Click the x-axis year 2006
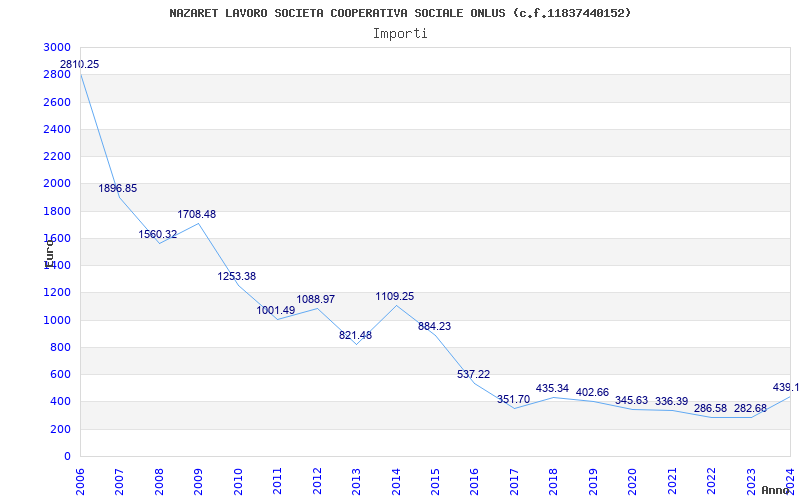 (80, 482)
